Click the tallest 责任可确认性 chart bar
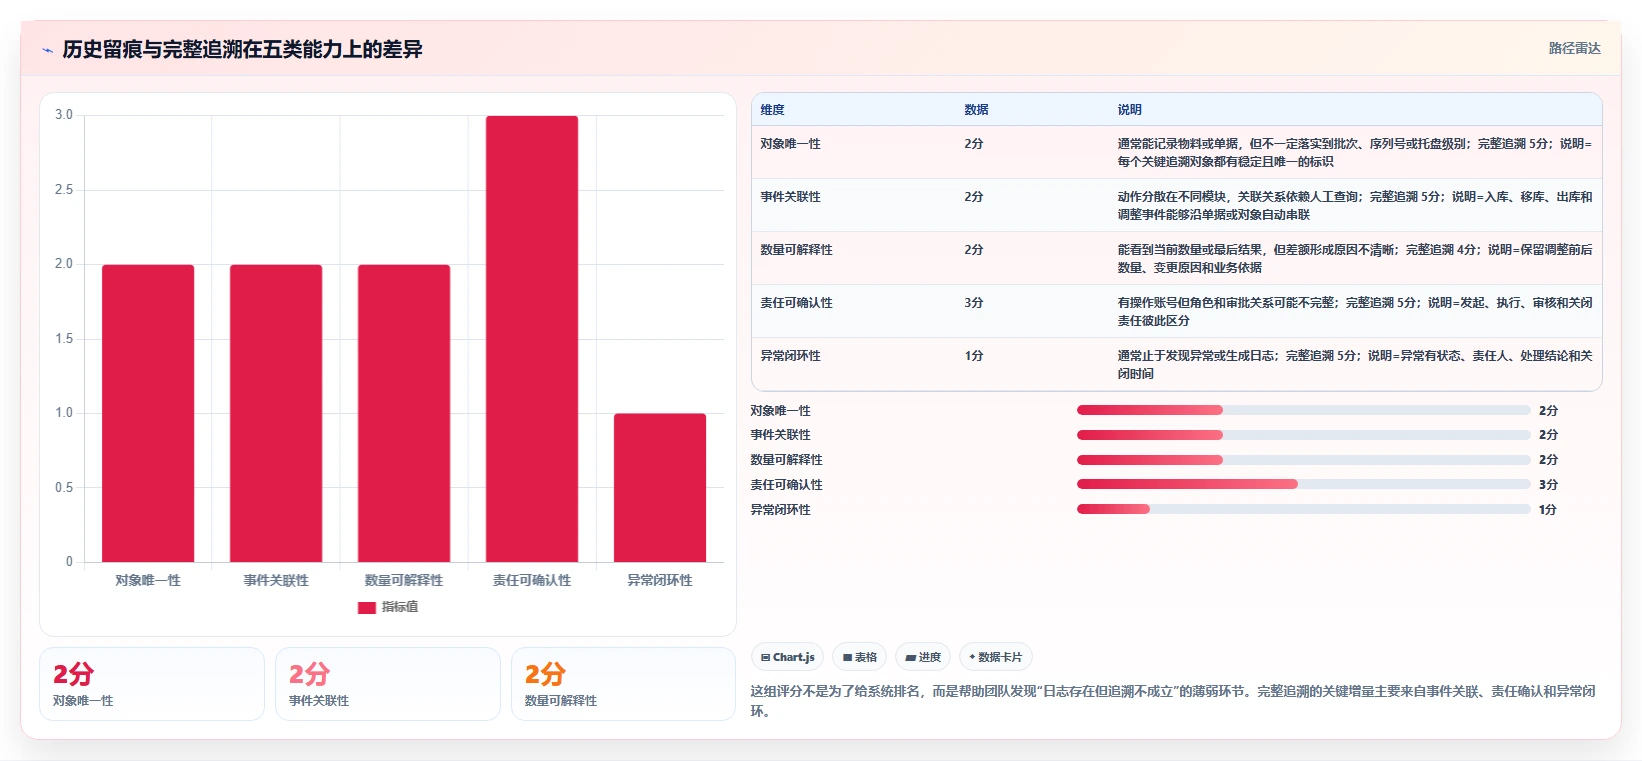 pos(532,339)
